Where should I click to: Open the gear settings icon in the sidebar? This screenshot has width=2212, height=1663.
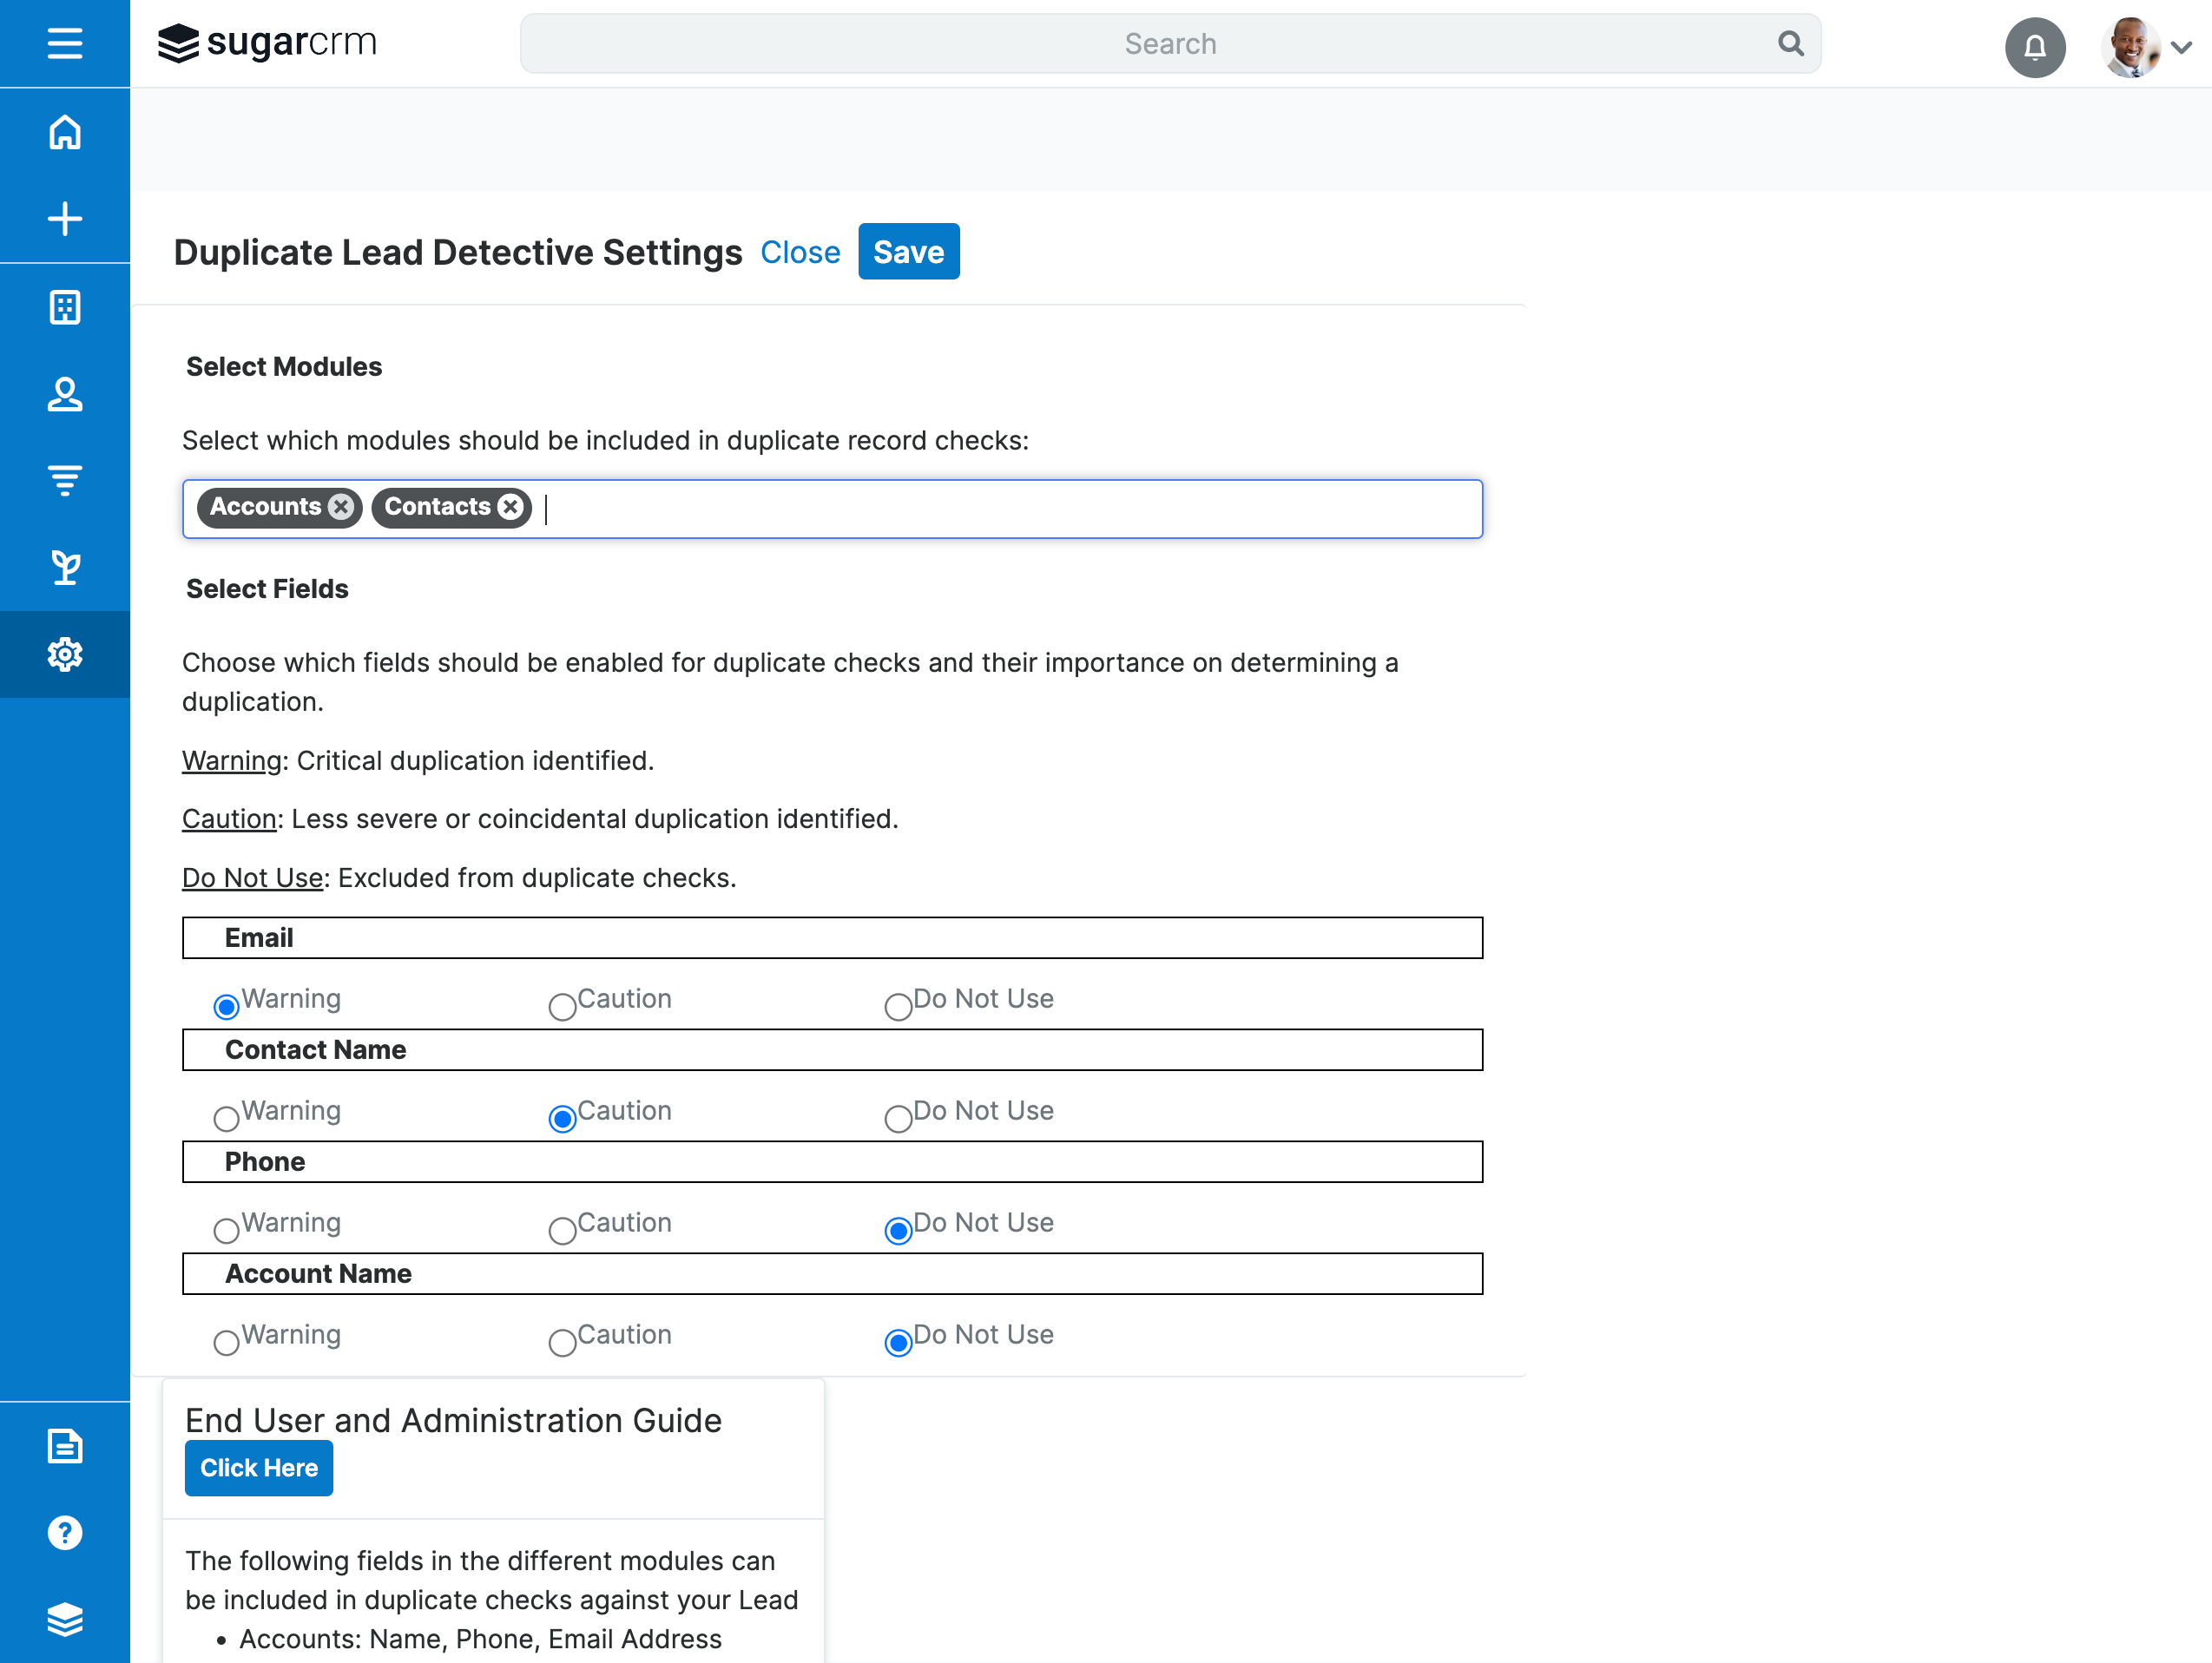[x=65, y=655]
